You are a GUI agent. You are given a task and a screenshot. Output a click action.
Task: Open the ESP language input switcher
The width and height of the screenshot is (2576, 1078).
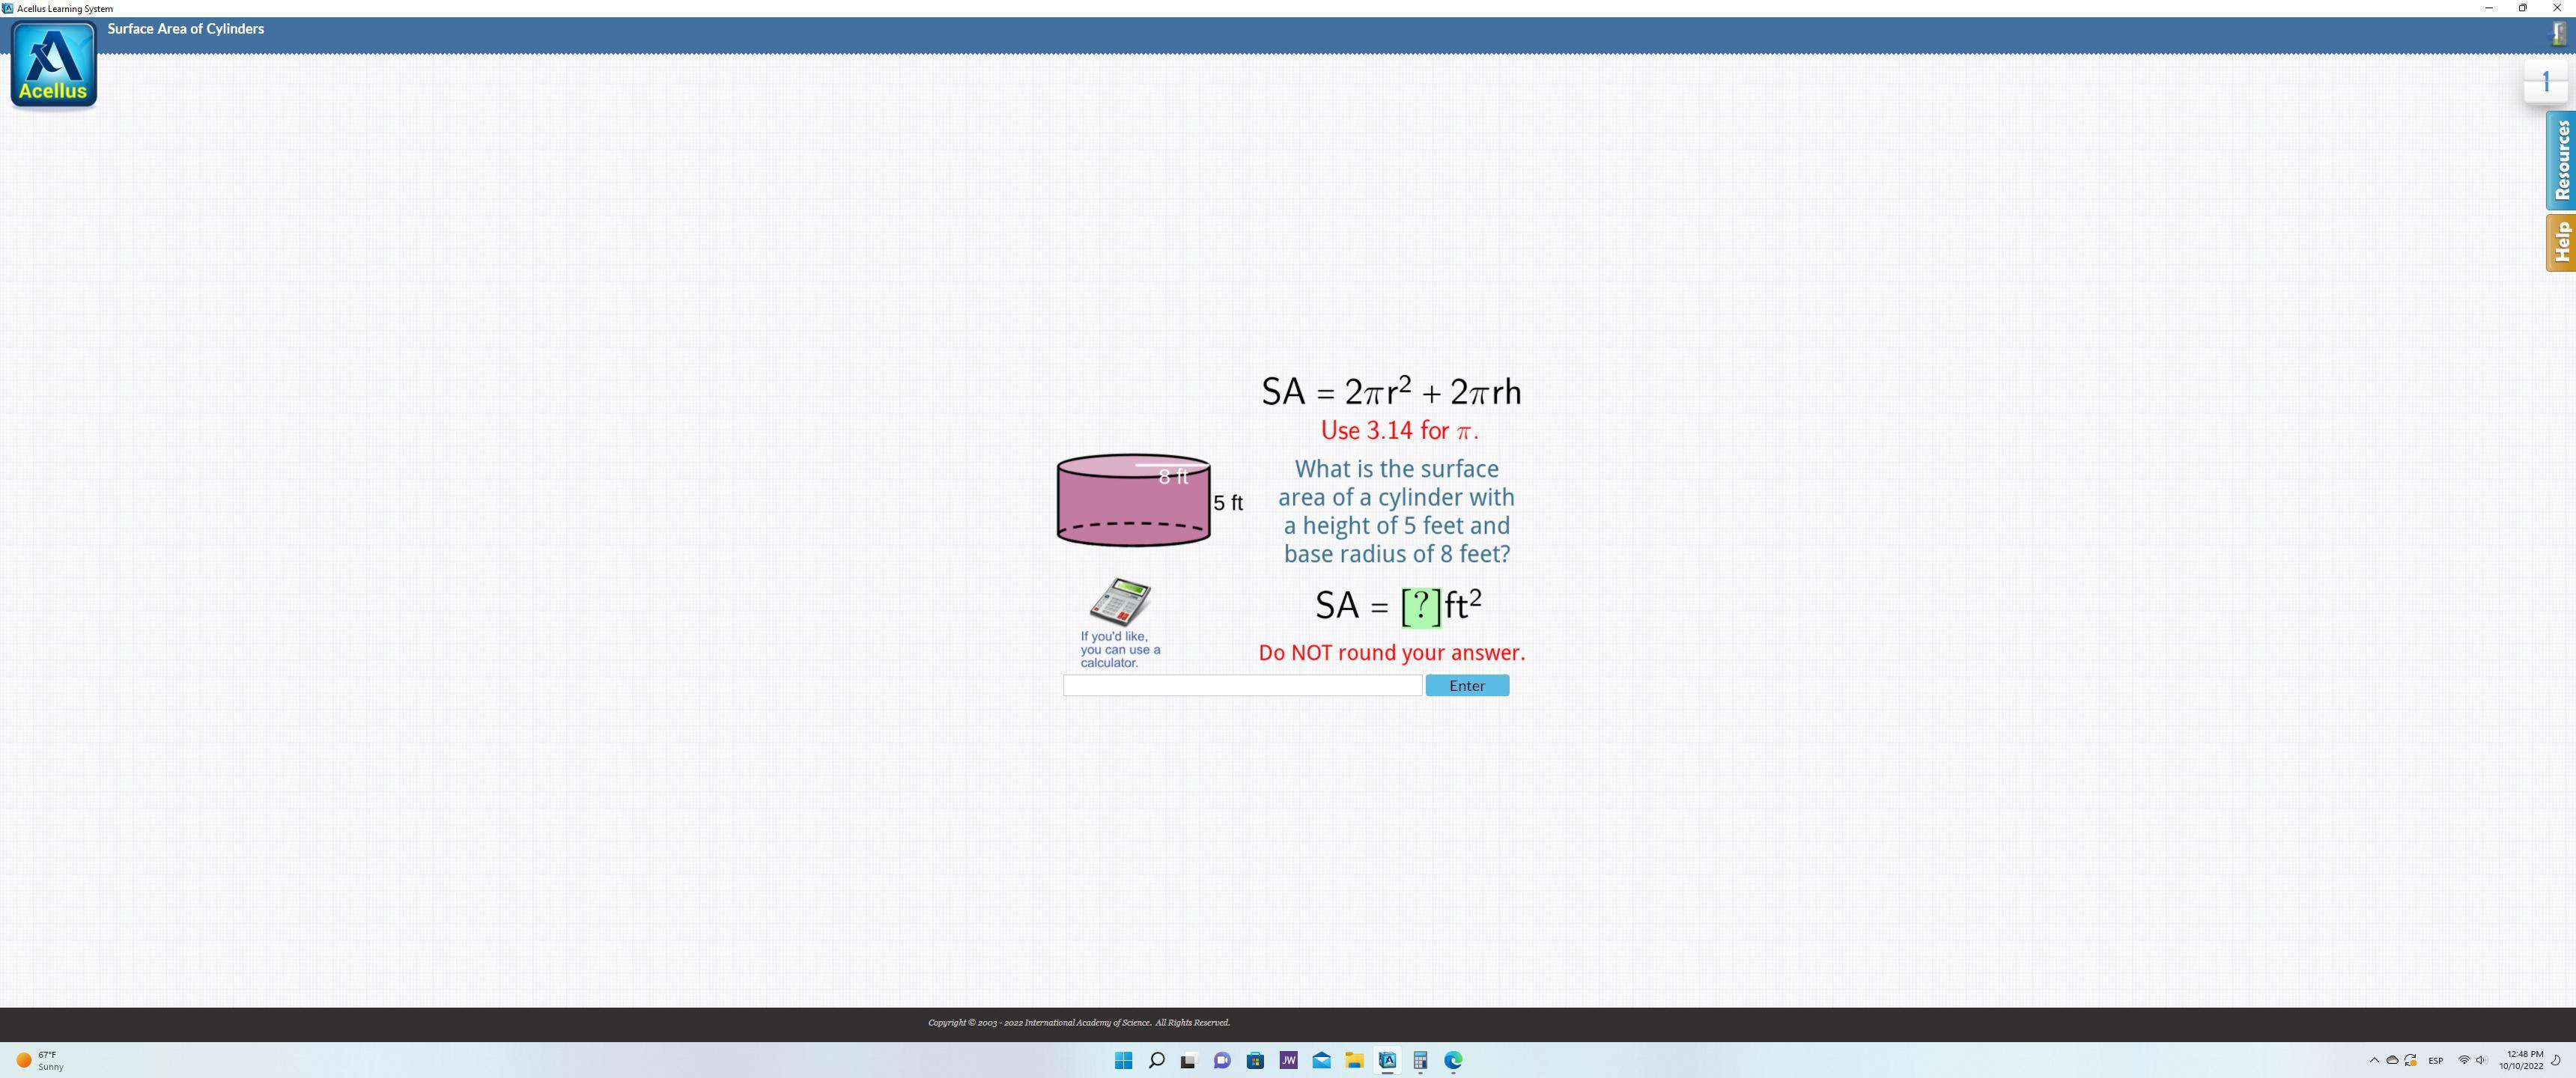pos(2435,1060)
